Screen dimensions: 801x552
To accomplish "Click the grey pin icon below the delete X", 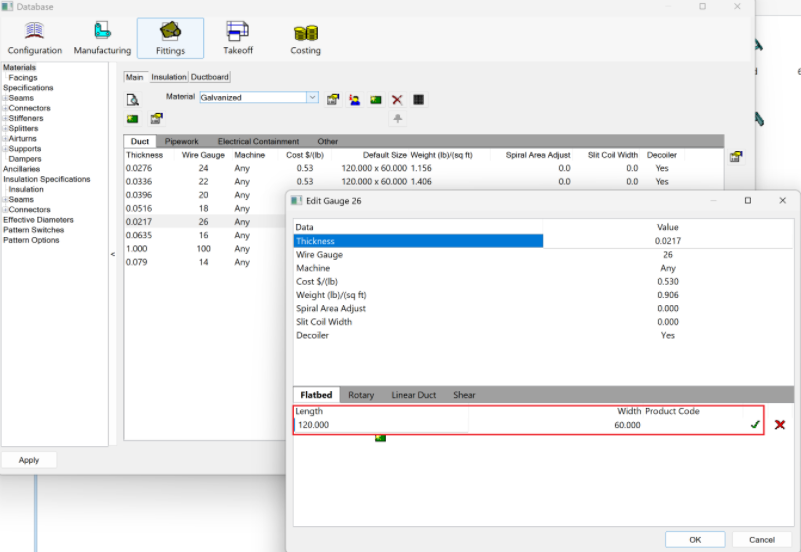I will tap(397, 119).
